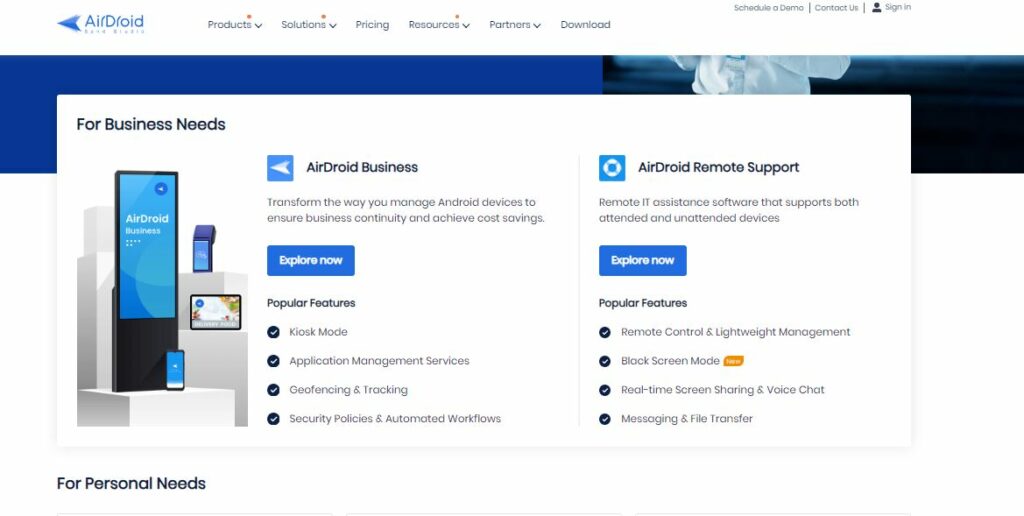Image resolution: width=1024 pixels, height=516 pixels.
Task: Click the AirDroid Remote Support lifebuoy icon
Action: coord(612,168)
